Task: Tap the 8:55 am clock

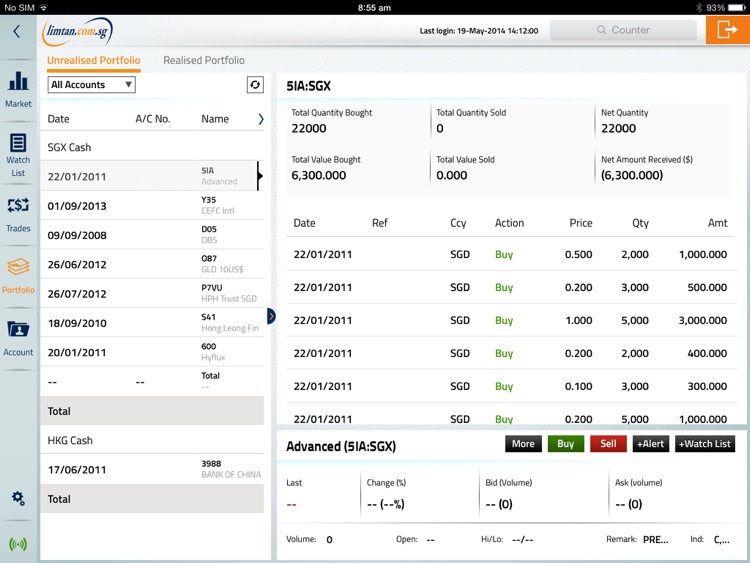Action: pos(375,8)
